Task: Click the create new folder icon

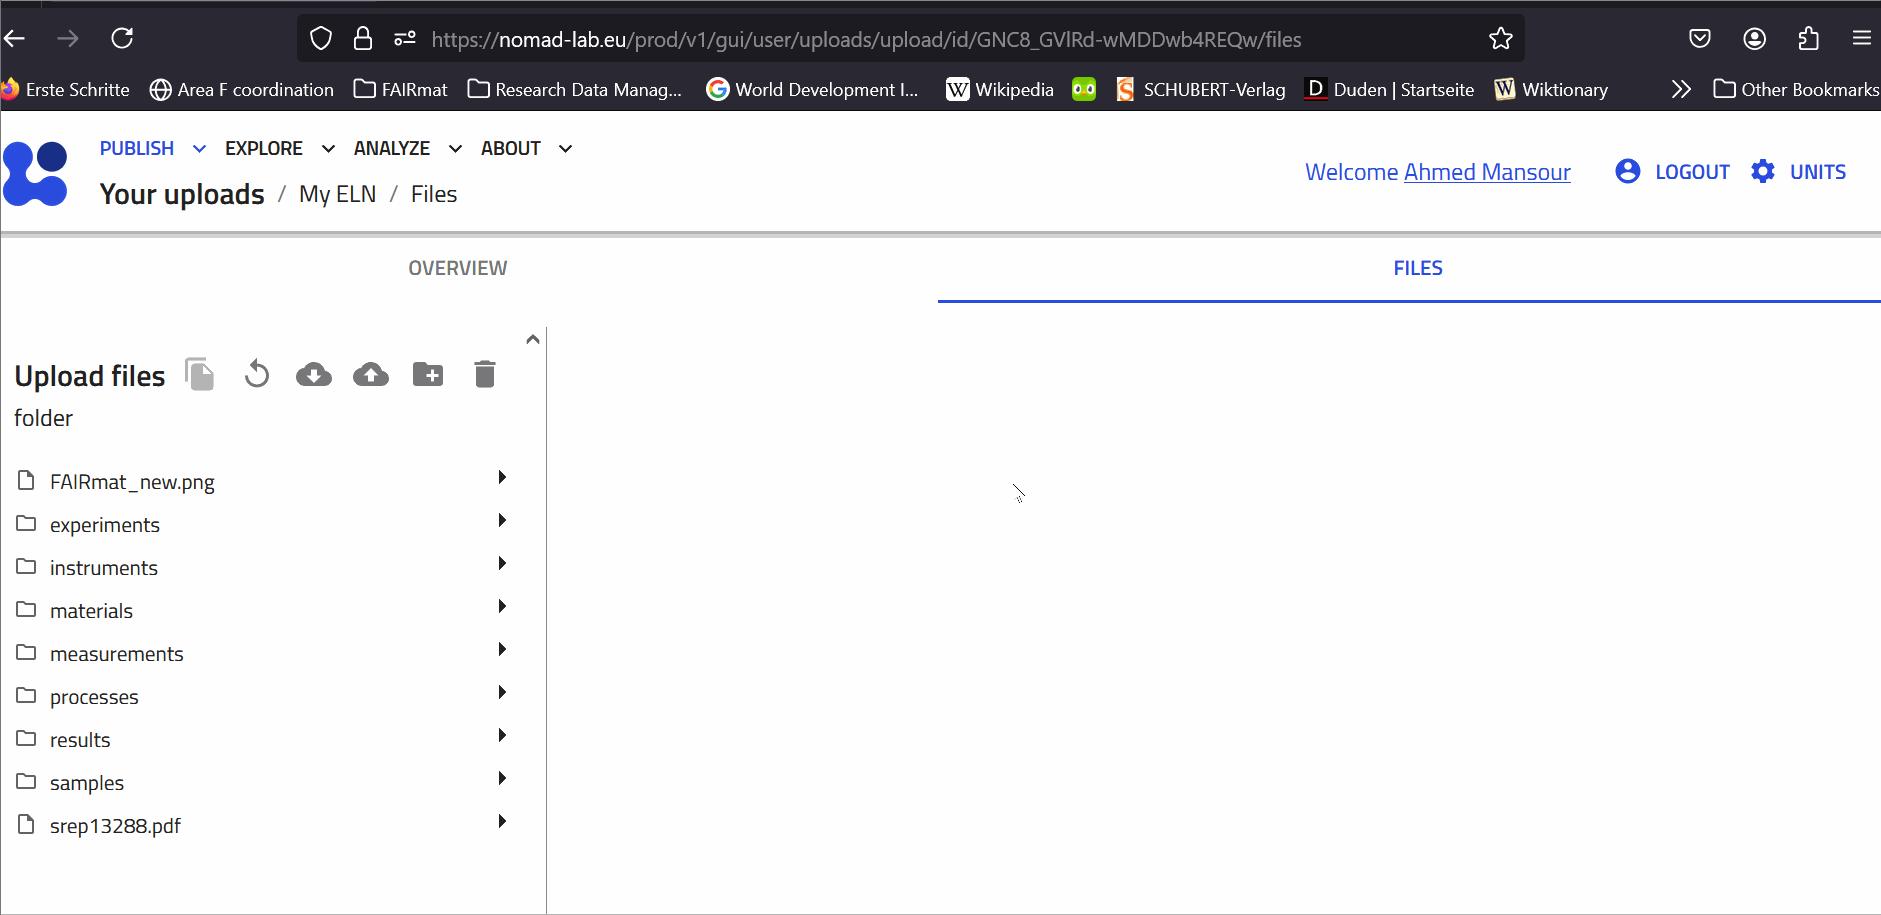Action: coord(428,375)
